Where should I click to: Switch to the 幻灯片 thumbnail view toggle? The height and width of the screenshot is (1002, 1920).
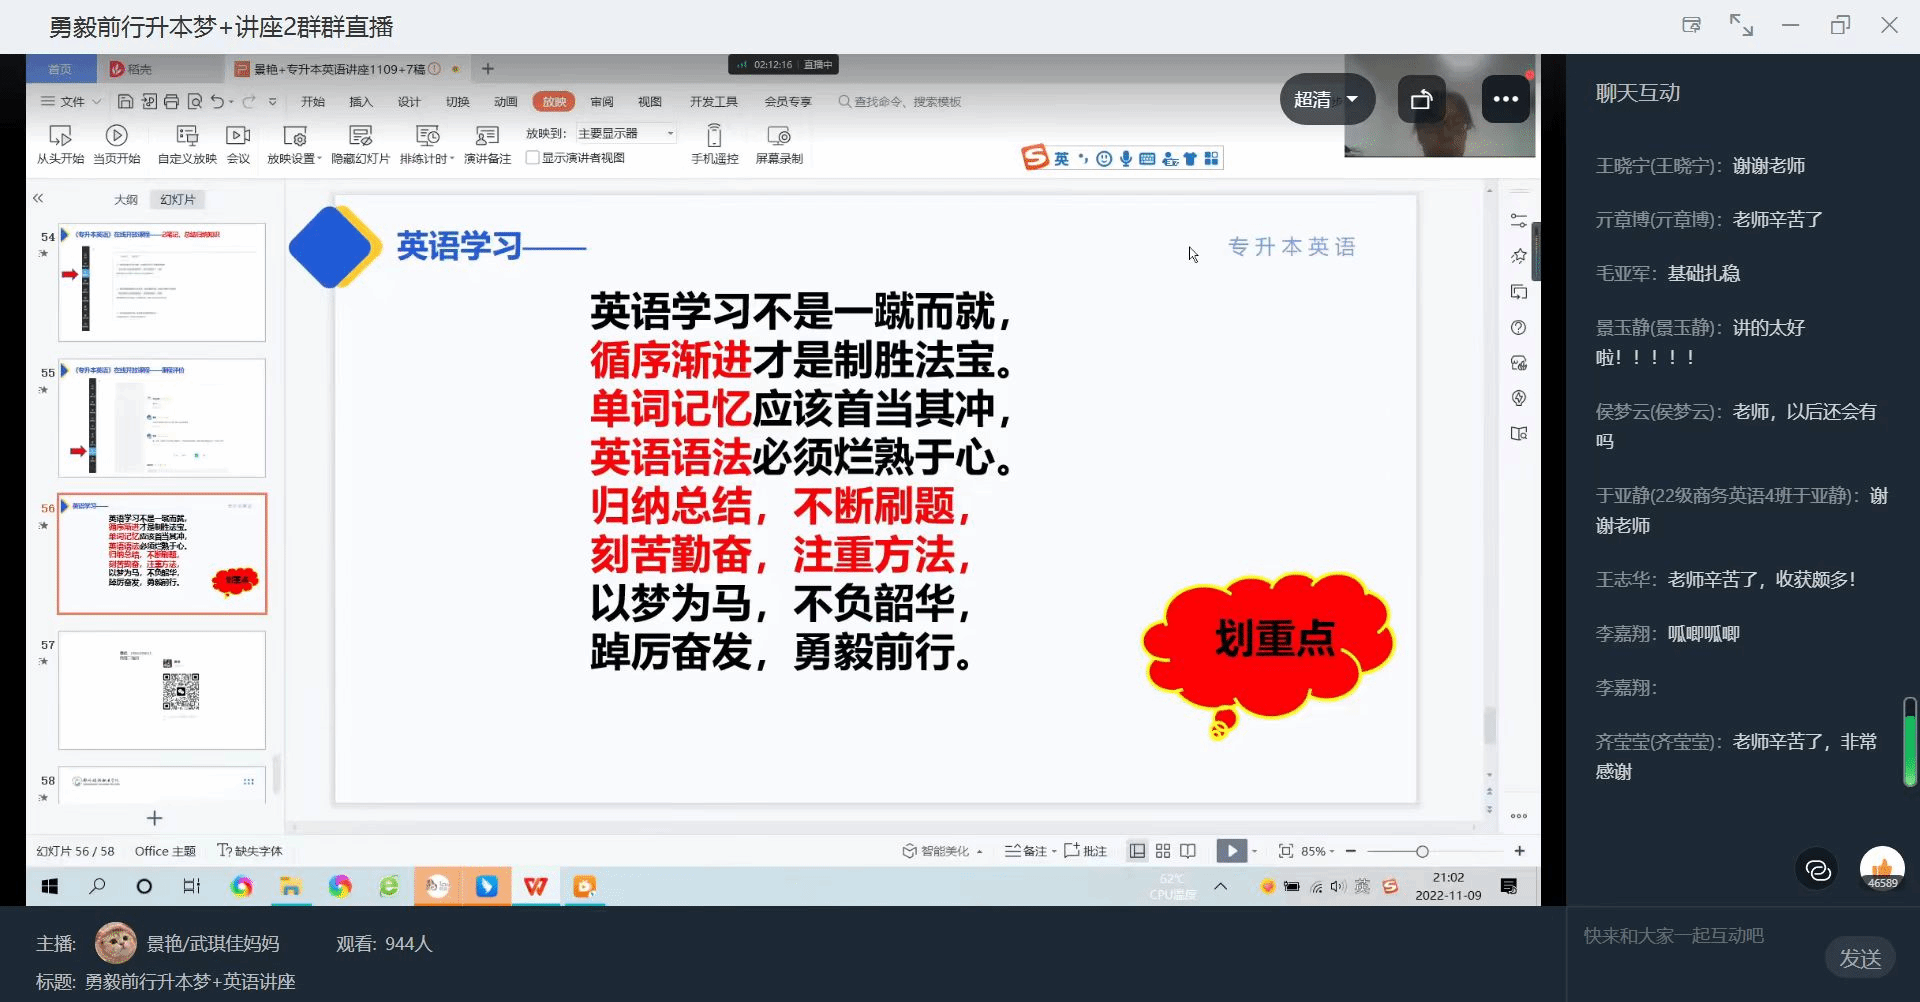(177, 200)
